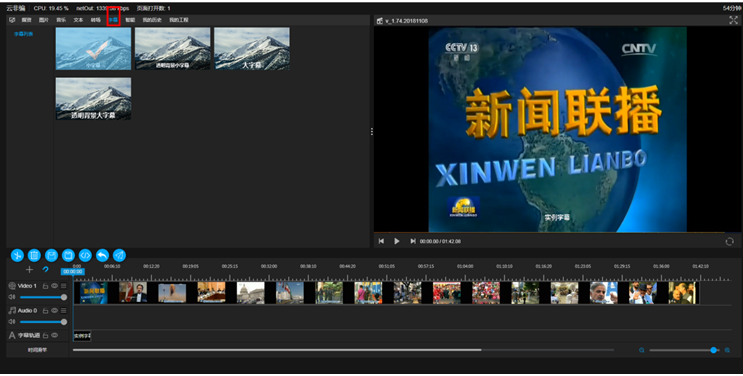The image size is (743, 376).
Task: Zoom in timeline with plus magnifier
Action: coord(727,350)
